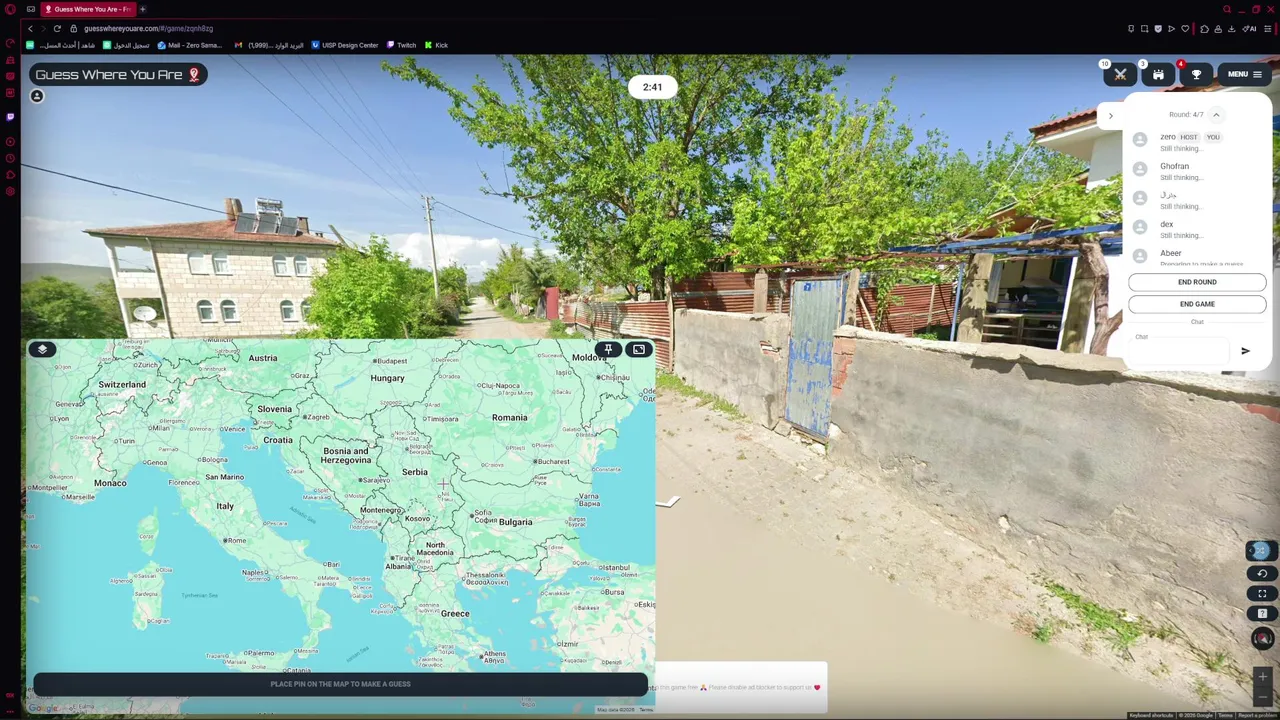
Task: Click the browser address bar URL
Action: [x=148, y=29]
